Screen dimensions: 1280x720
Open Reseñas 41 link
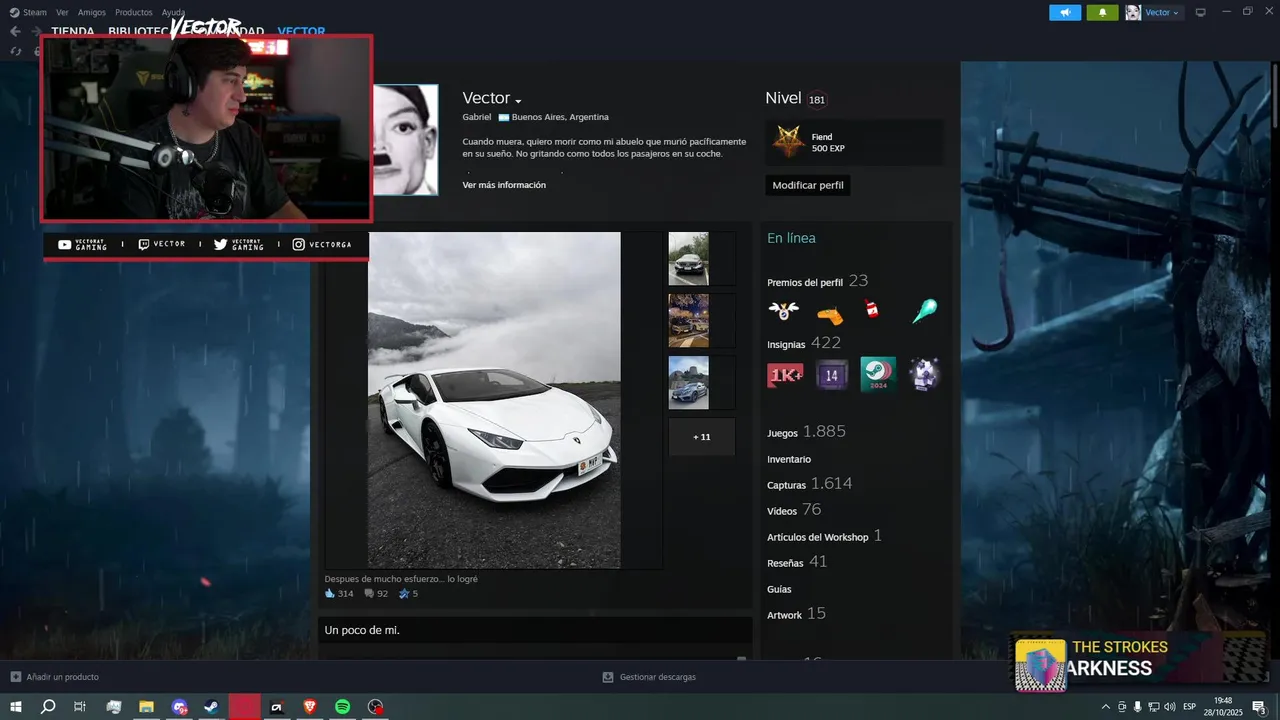click(797, 562)
